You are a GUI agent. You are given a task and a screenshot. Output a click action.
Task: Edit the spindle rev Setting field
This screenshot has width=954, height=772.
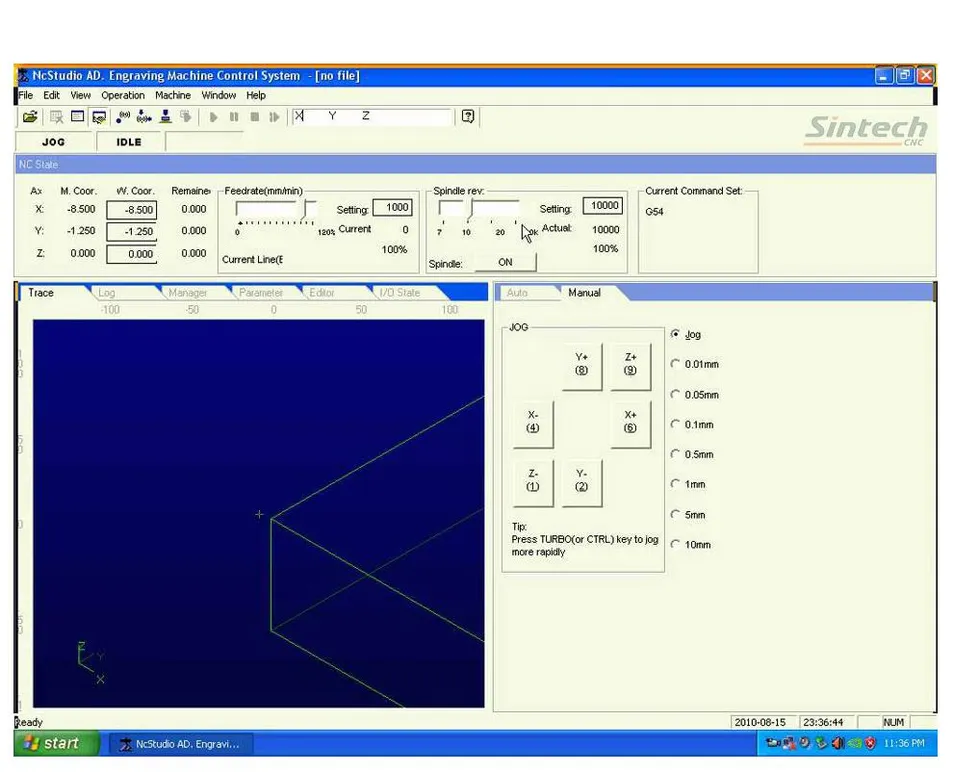click(602, 205)
